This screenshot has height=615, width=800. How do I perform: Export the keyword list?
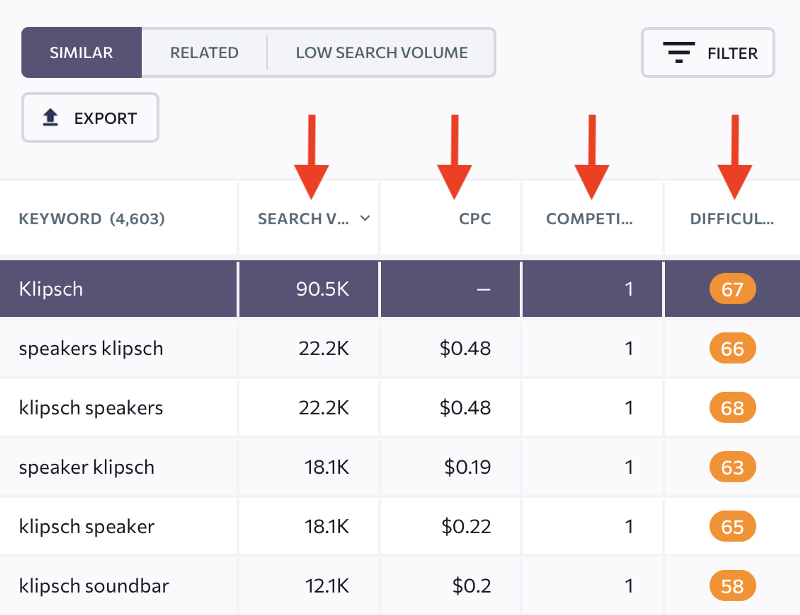tap(90, 118)
